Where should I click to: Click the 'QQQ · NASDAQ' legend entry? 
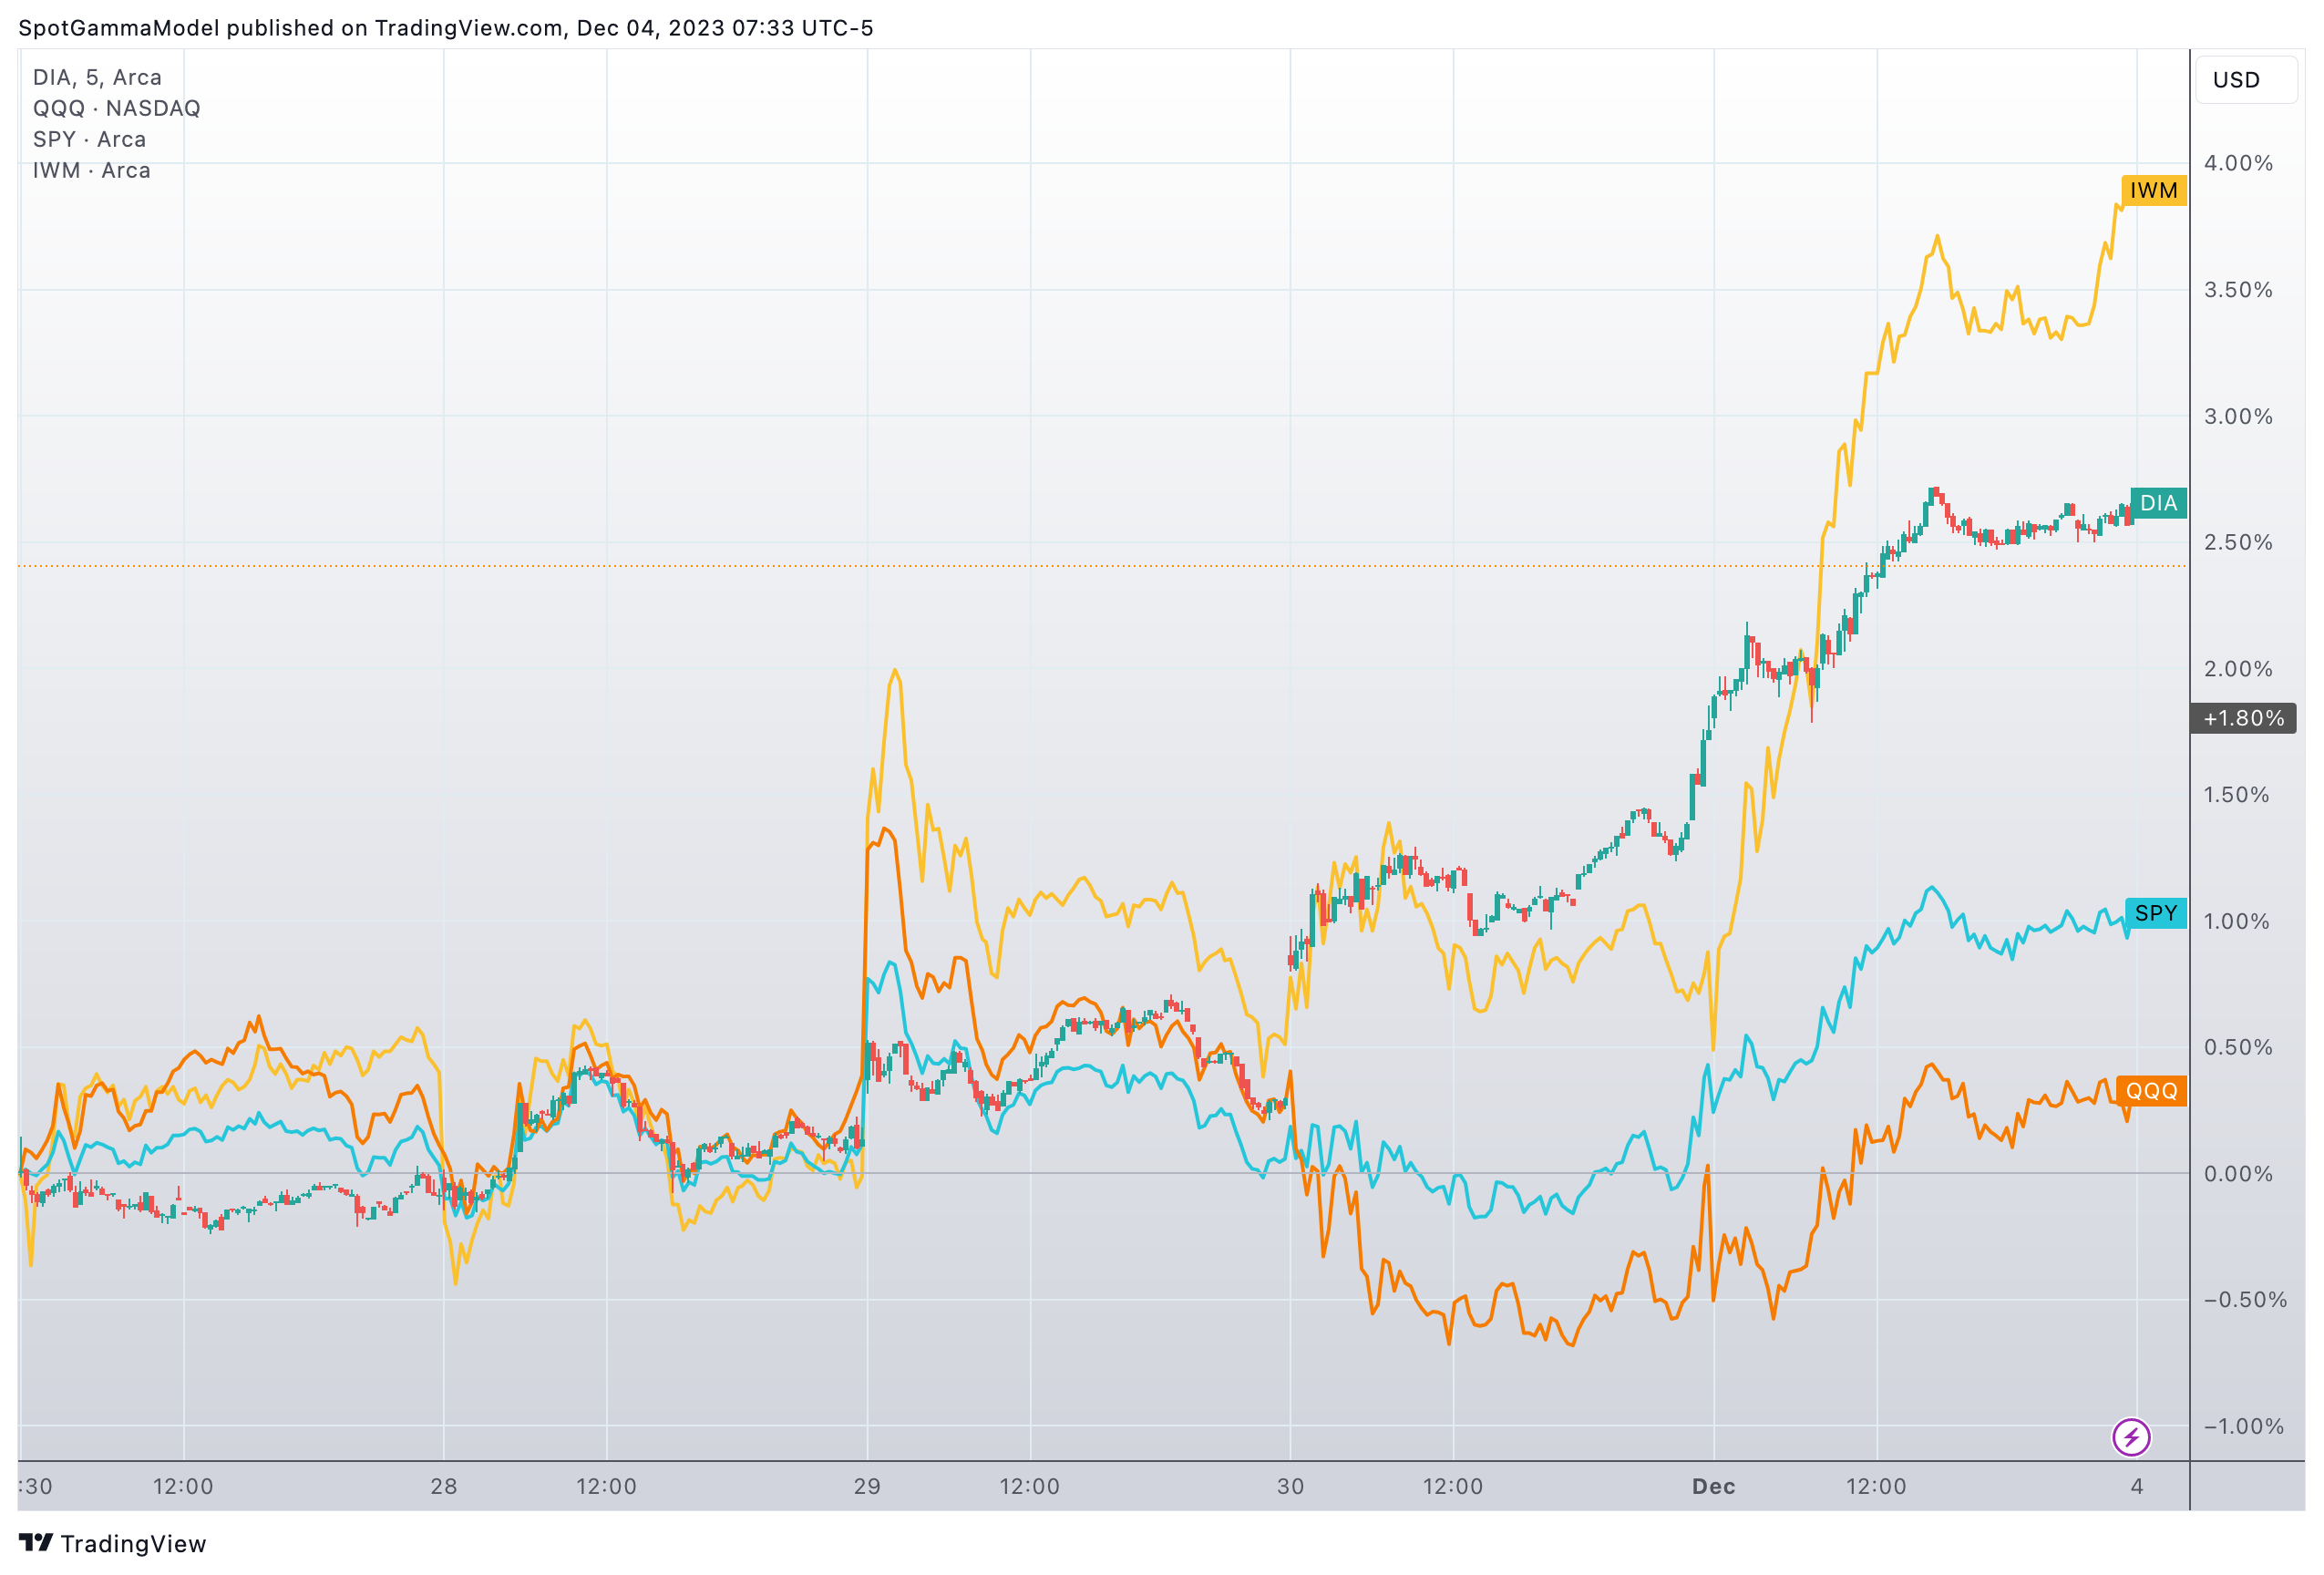click(x=116, y=108)
